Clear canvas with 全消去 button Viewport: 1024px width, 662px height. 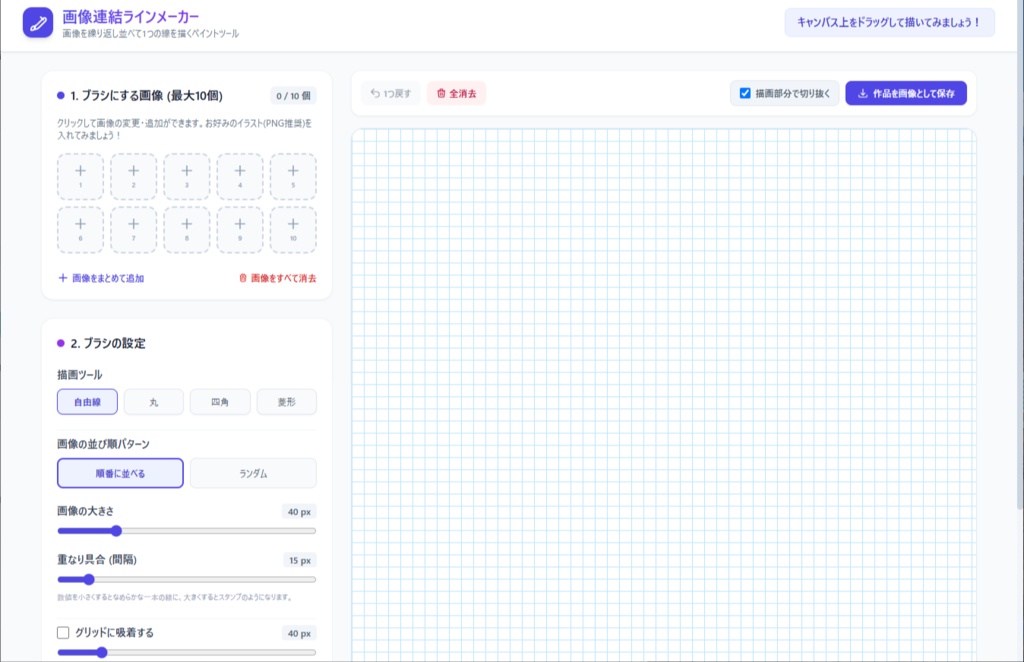pos(456,93)
